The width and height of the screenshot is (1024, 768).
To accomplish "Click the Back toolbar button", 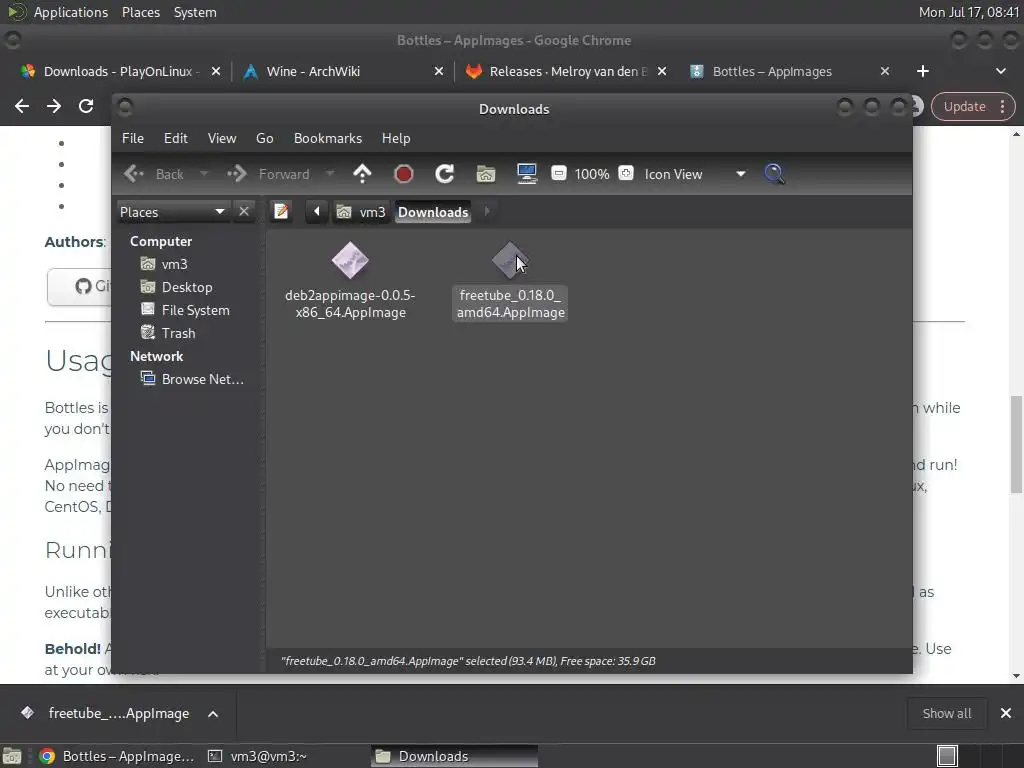I will click(x=154, y=174).
